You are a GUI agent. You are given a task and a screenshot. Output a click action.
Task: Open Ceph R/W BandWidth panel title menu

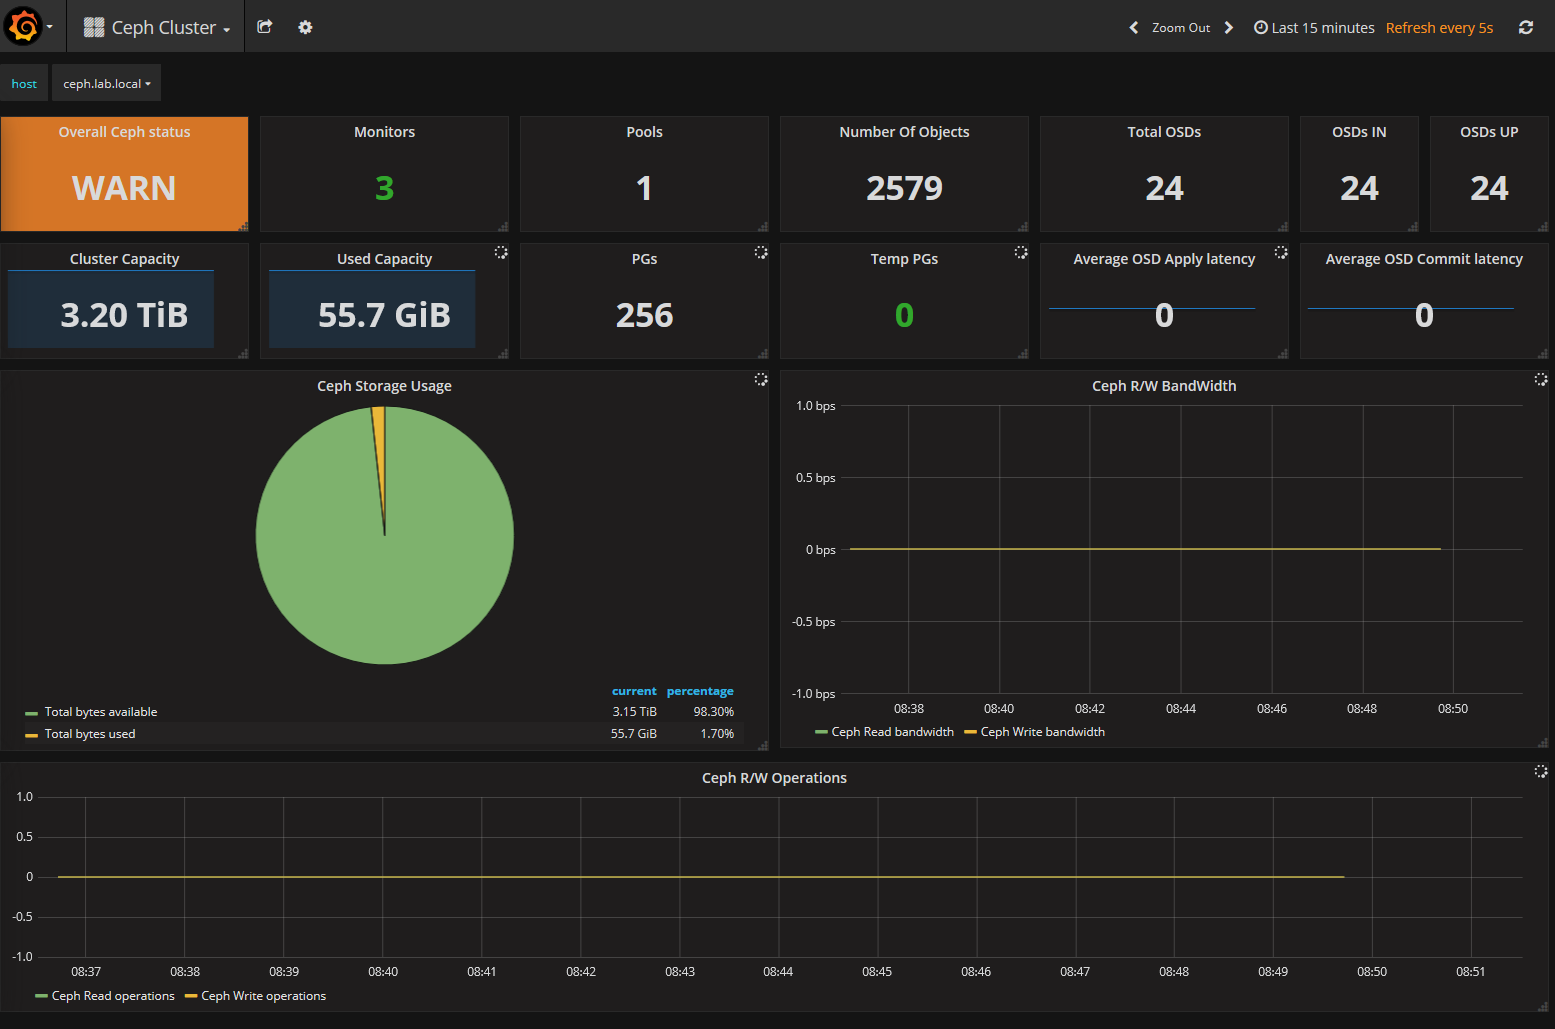1164,386
